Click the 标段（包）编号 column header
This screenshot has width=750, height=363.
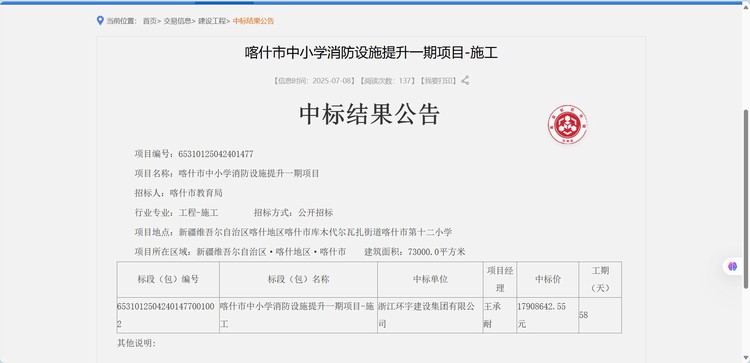point(168,279)
